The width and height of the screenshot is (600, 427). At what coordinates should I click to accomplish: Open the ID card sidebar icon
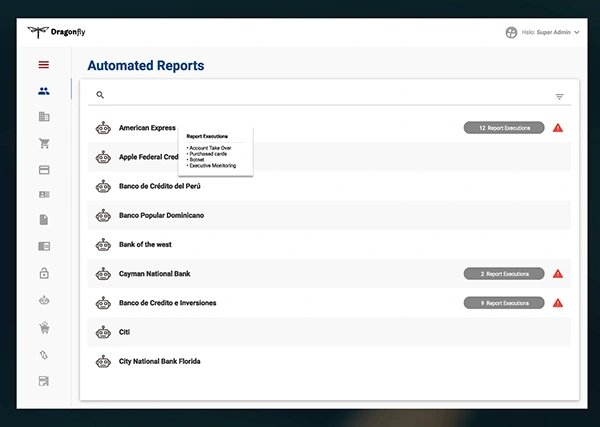tap(44, 195)
